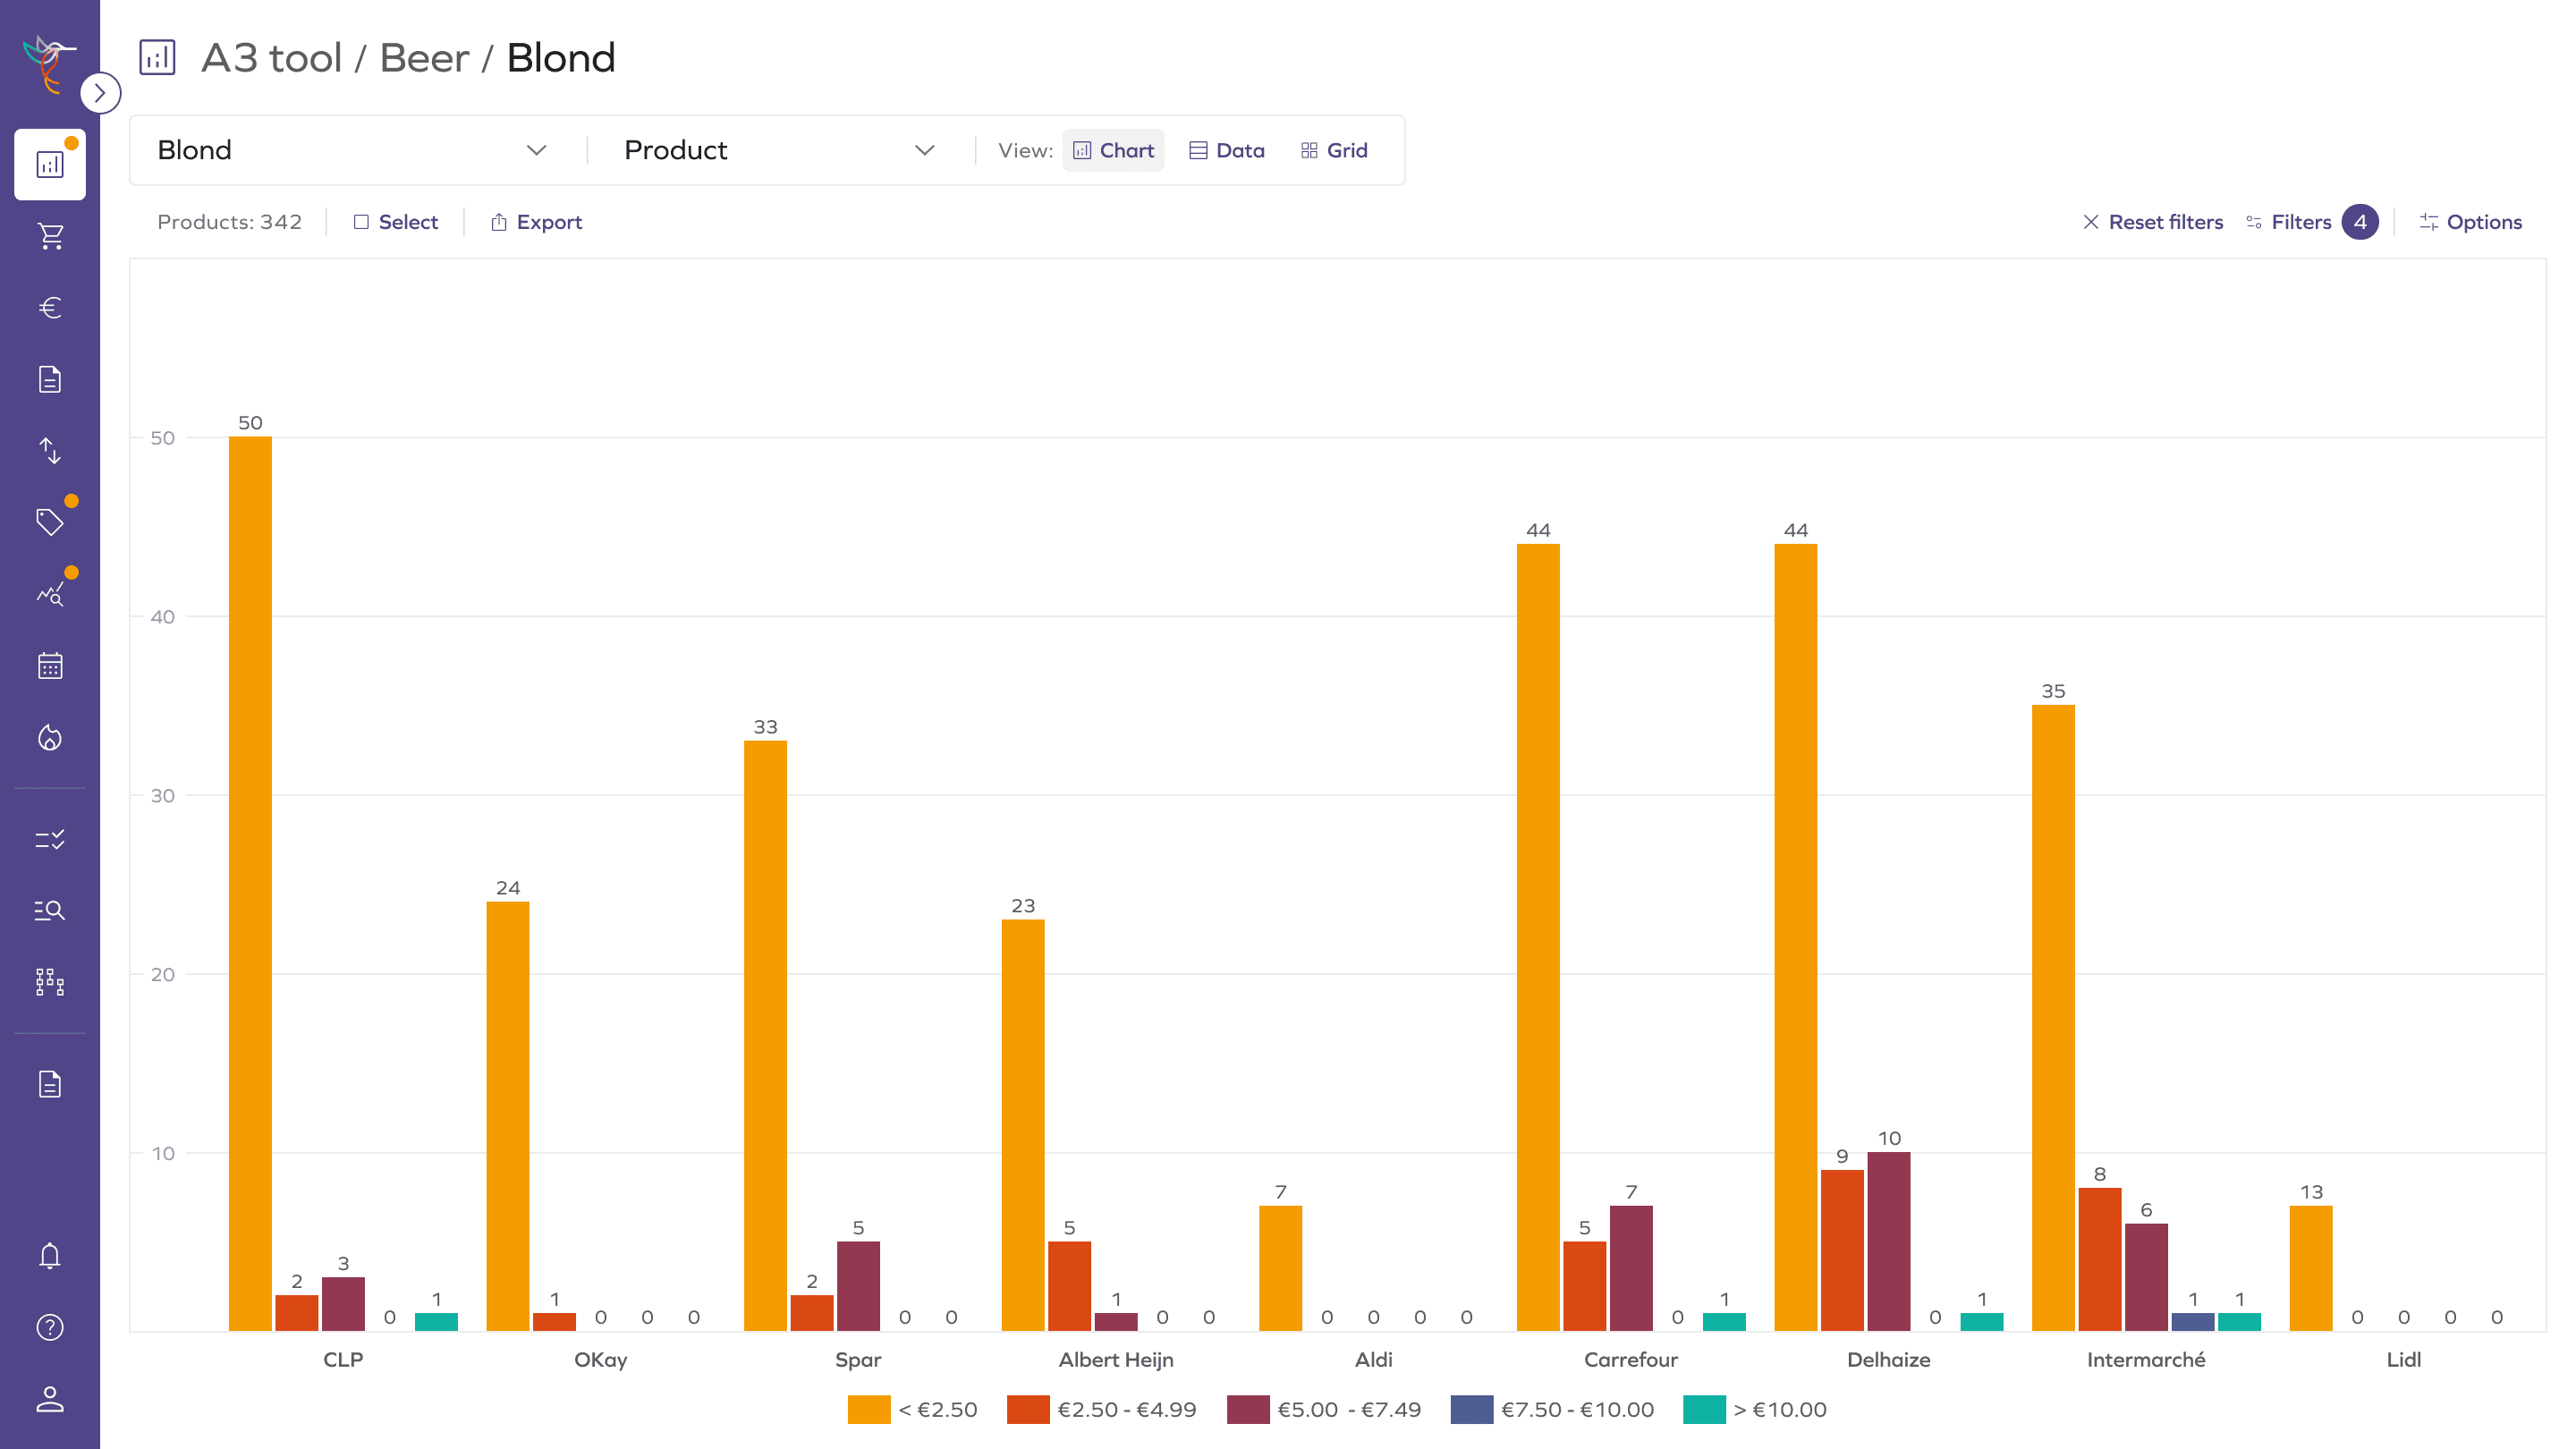Open the price tag sidebar icon
The width and height of the screenshot is (2576, 1449).
click(x=50, y=522)
